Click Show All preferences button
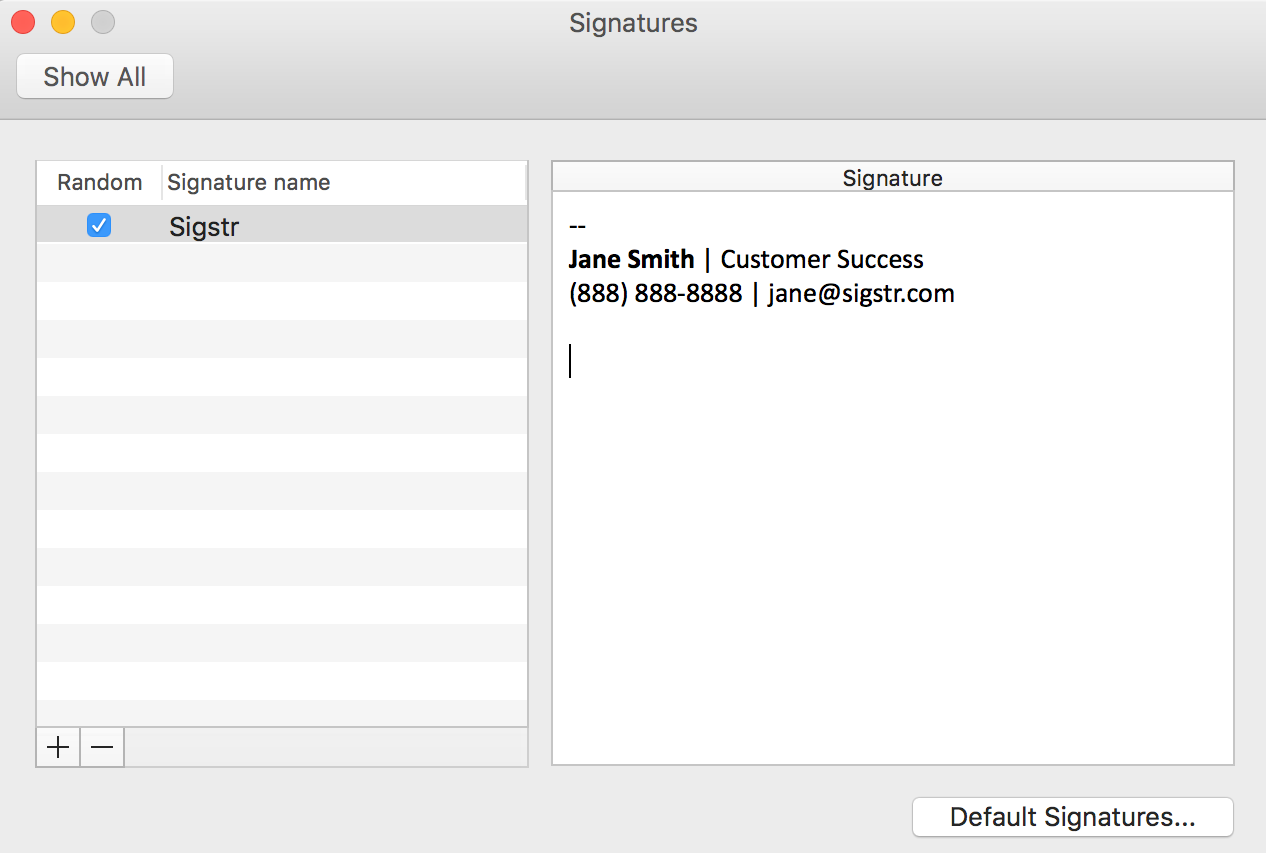The image size is (1266, 853). 95,77
